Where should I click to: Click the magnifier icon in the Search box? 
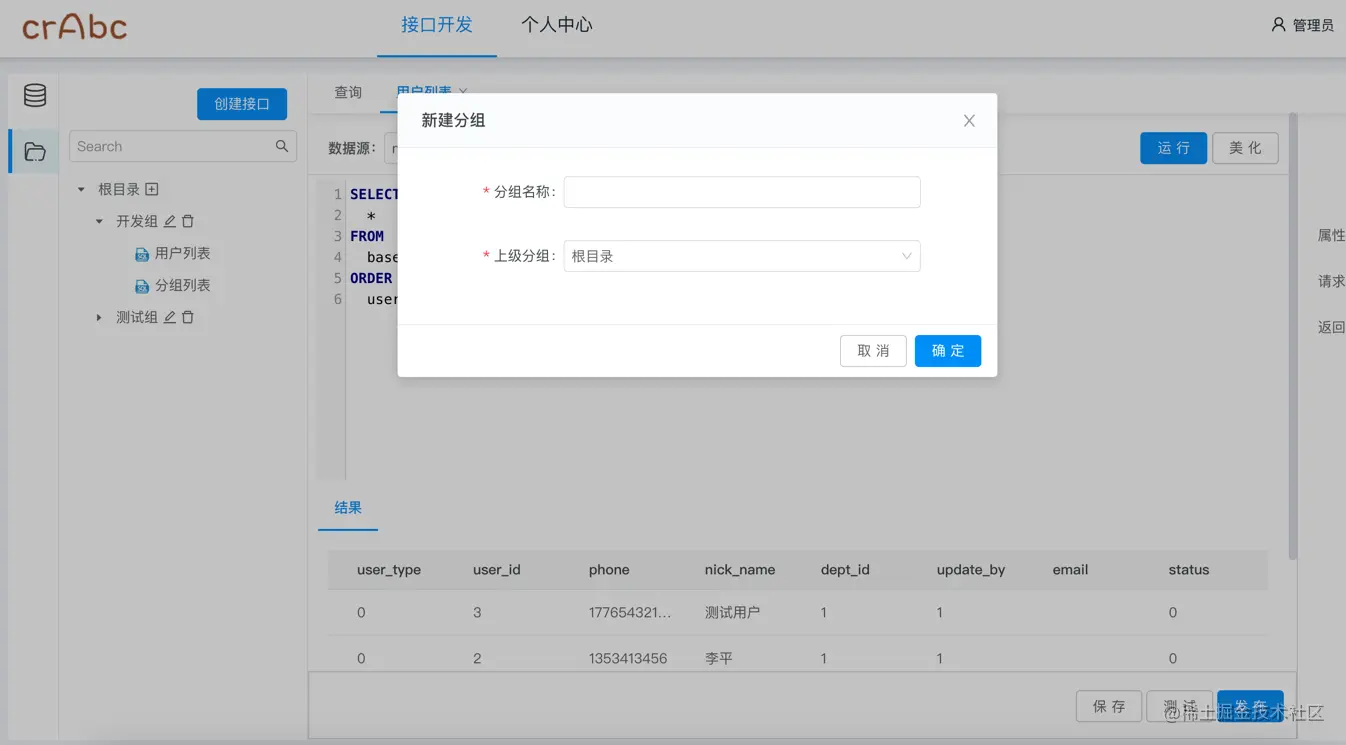pyautogui.click(x=282, y=146)
